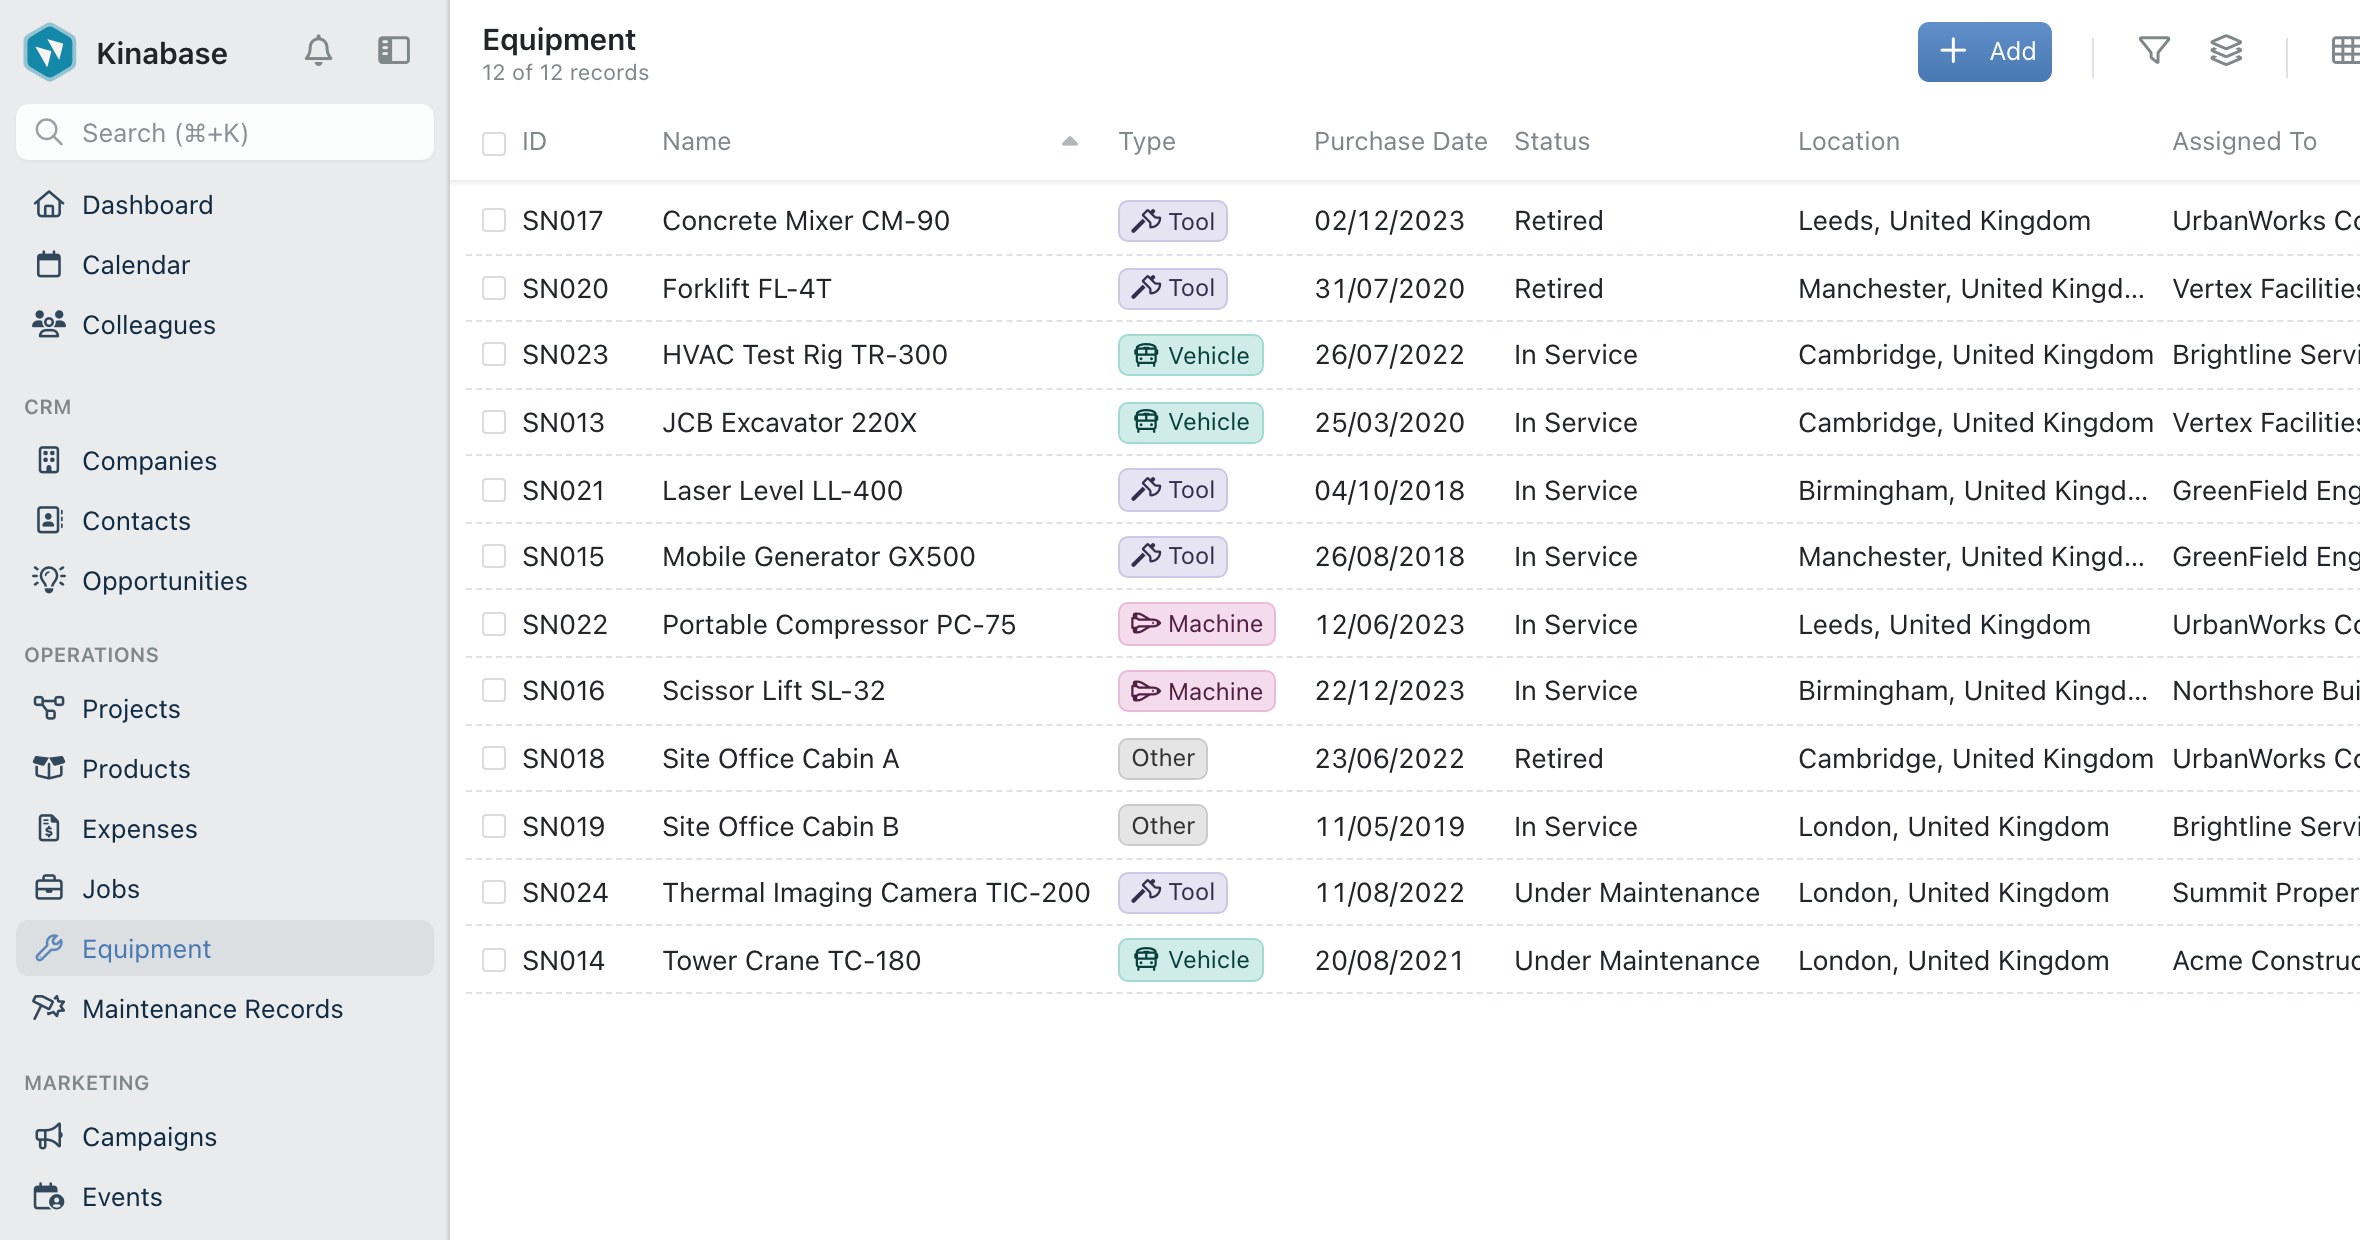Click the Other tag on Site Office Cabin A
Viewport: 2360px width, 1240px height.
point(1163,758)
